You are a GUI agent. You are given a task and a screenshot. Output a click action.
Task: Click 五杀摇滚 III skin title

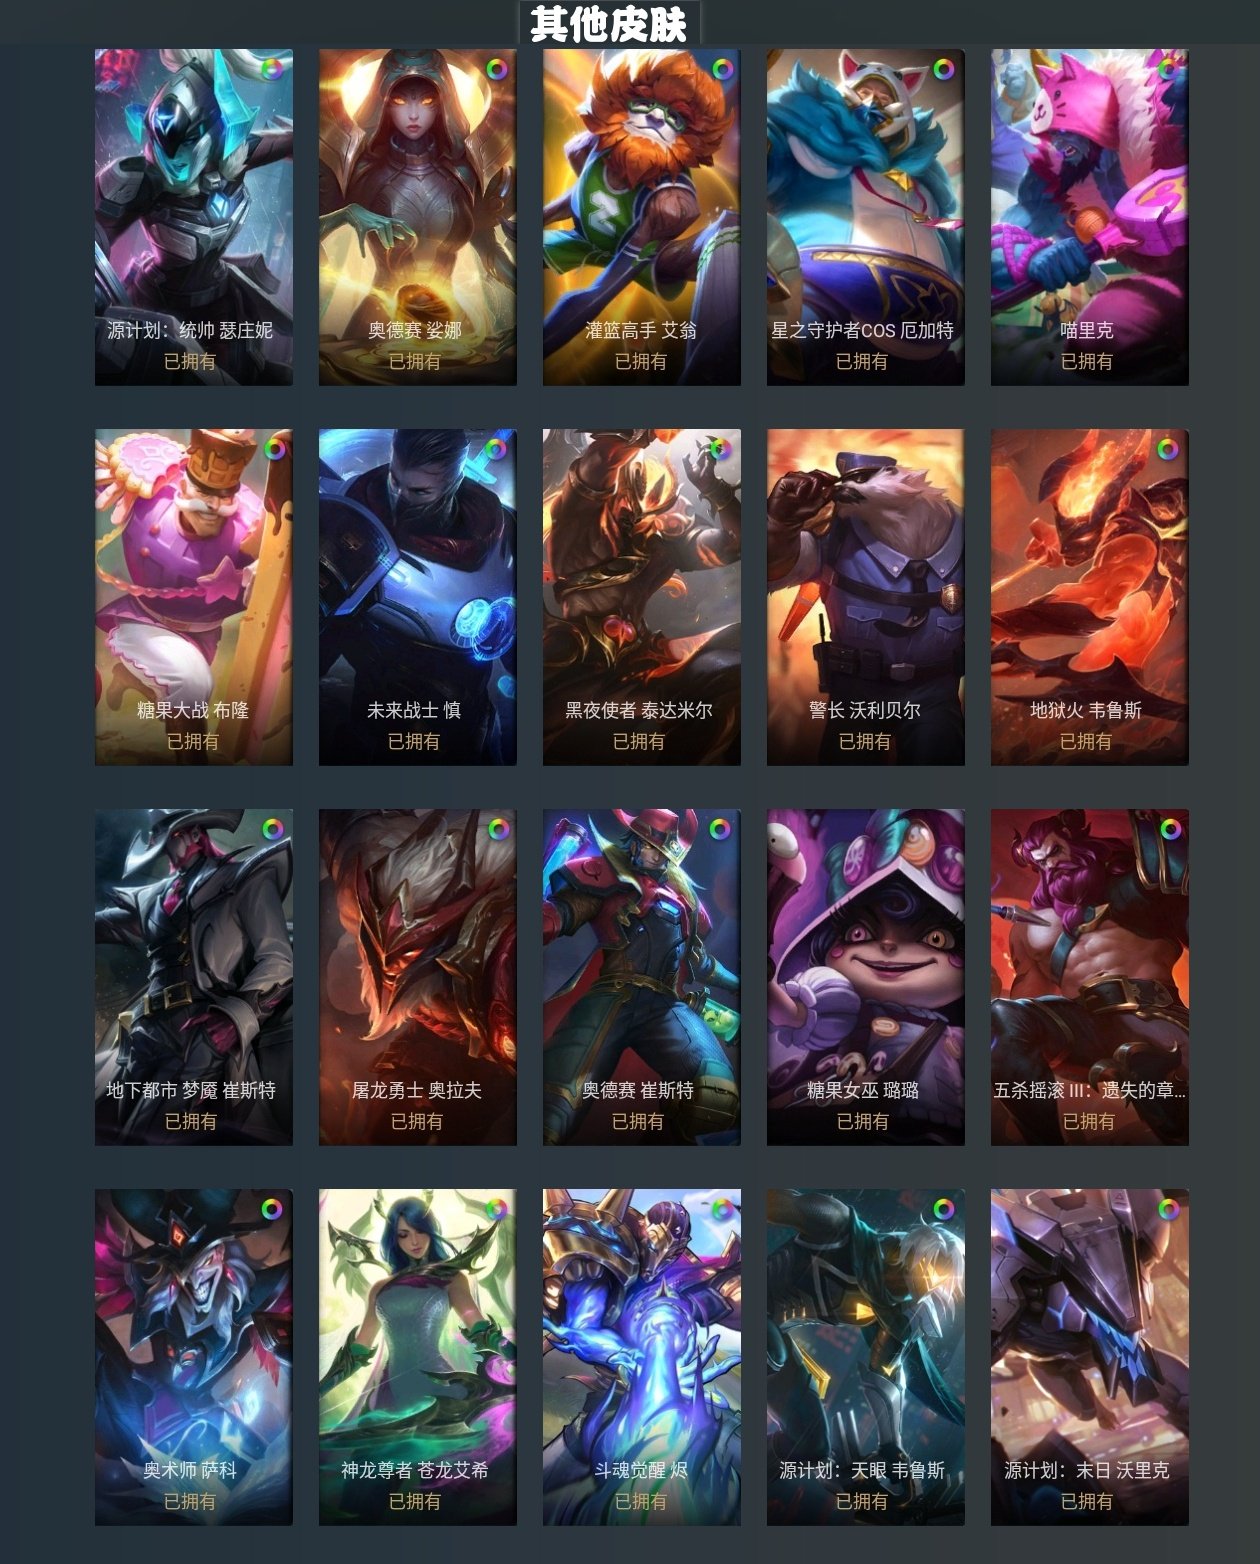coord(1089,1090)
